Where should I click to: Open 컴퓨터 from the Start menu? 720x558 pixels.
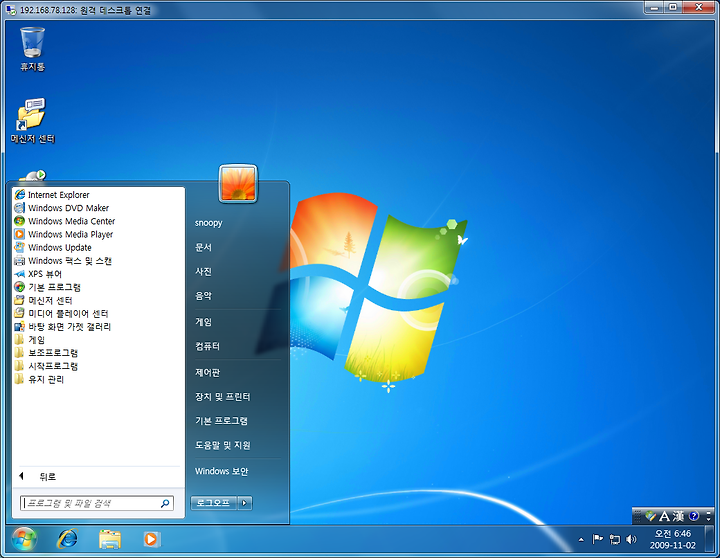pyautogui.click(x=208, y=346)
